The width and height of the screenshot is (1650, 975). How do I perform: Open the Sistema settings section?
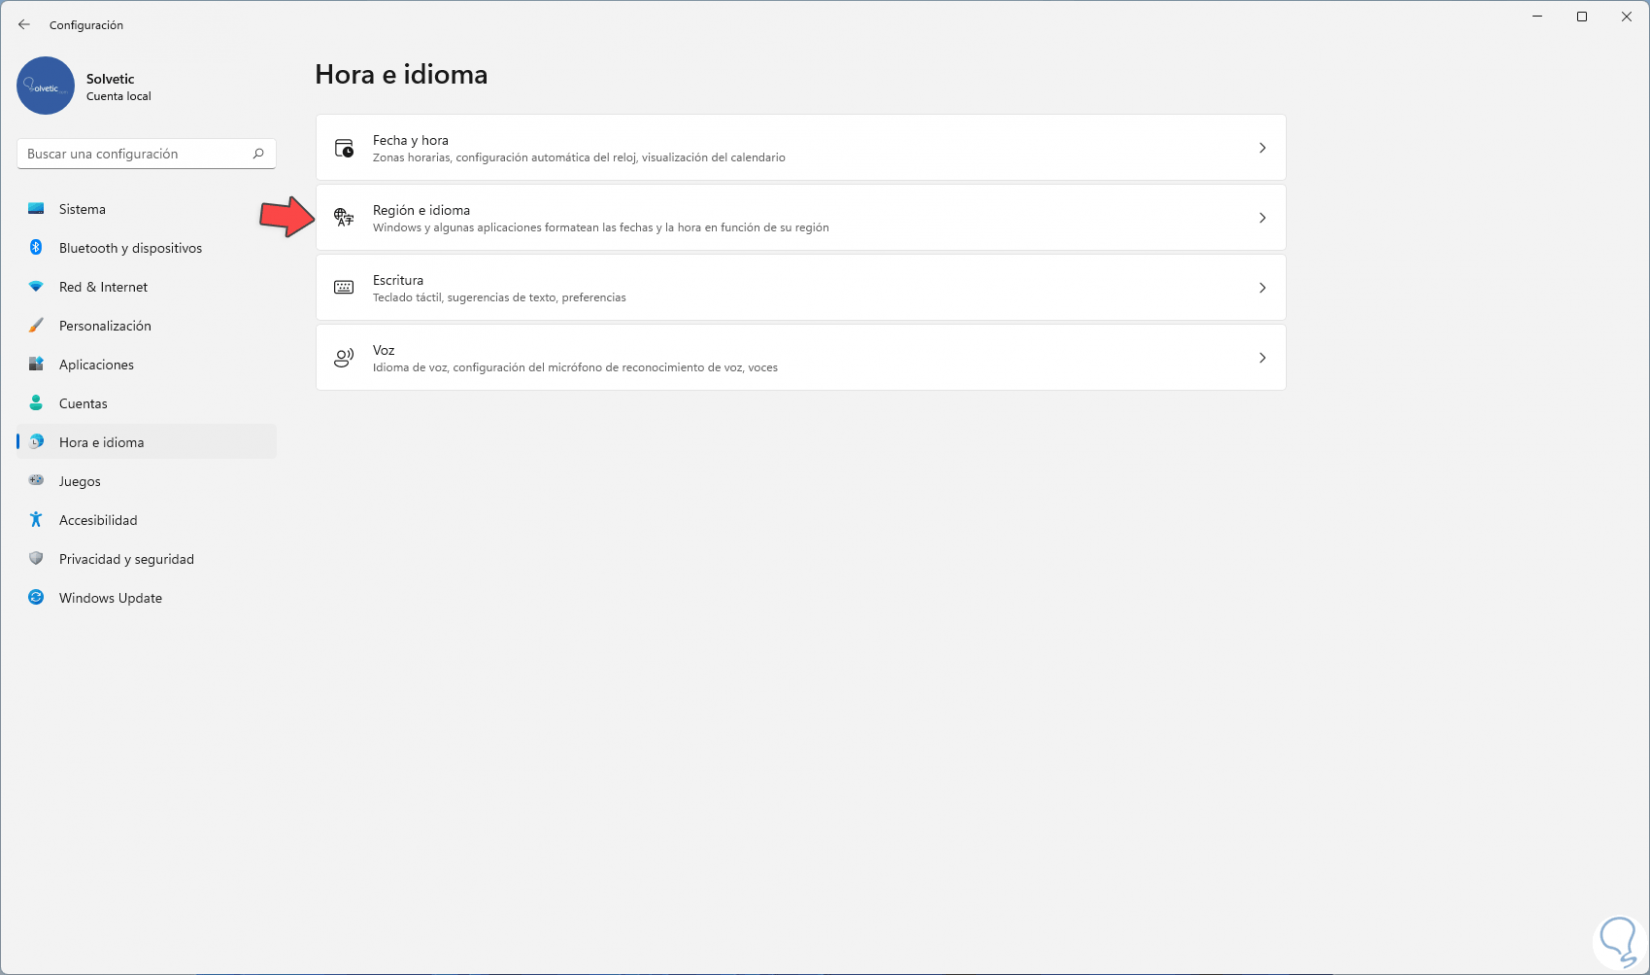click(82, 209)
